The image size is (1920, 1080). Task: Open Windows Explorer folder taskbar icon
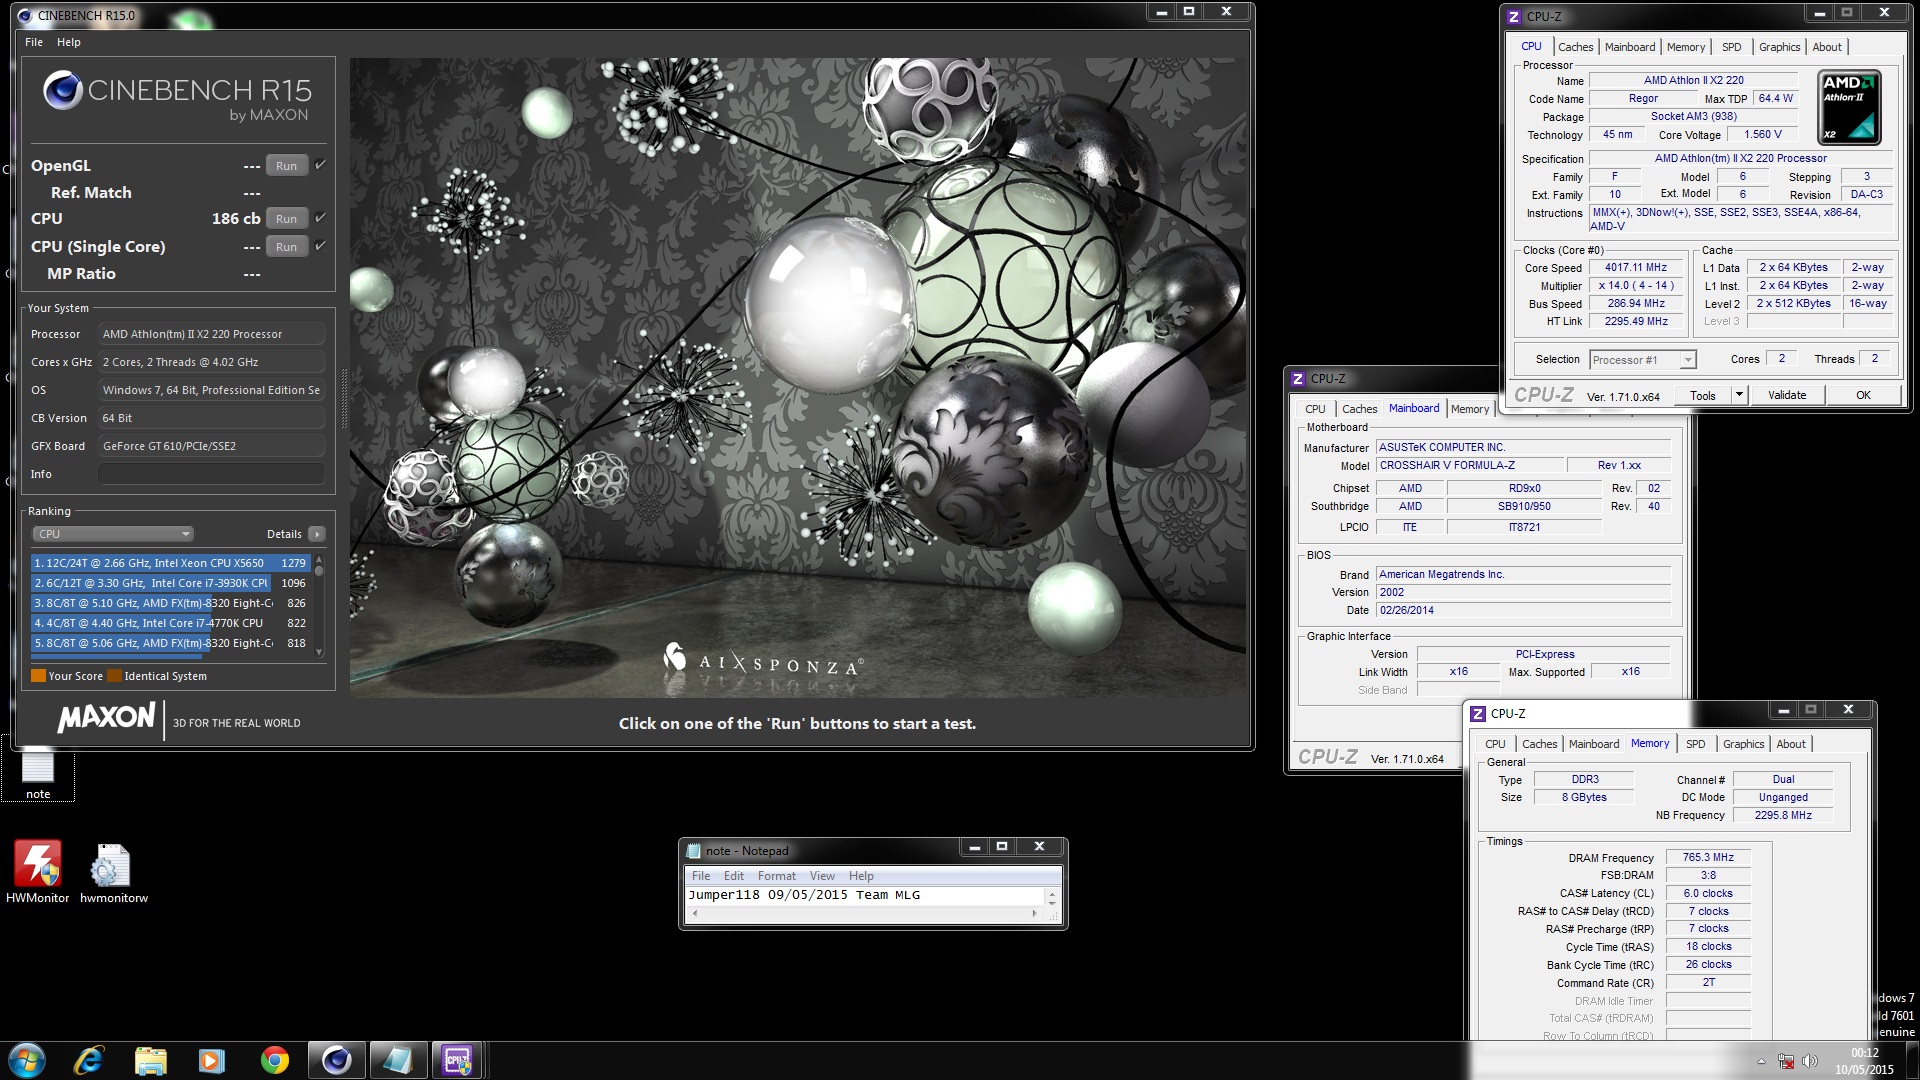tap(151, 1060)
